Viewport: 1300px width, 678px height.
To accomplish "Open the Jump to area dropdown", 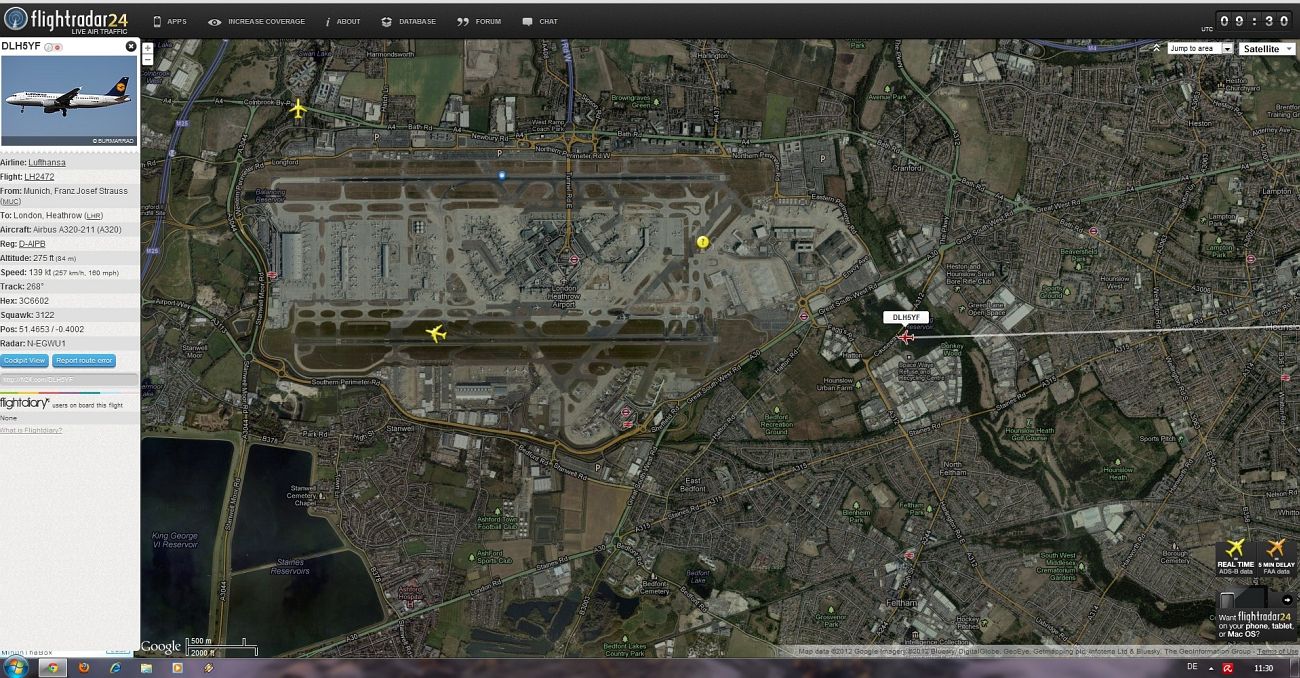I will click(x=1199, y=49).
